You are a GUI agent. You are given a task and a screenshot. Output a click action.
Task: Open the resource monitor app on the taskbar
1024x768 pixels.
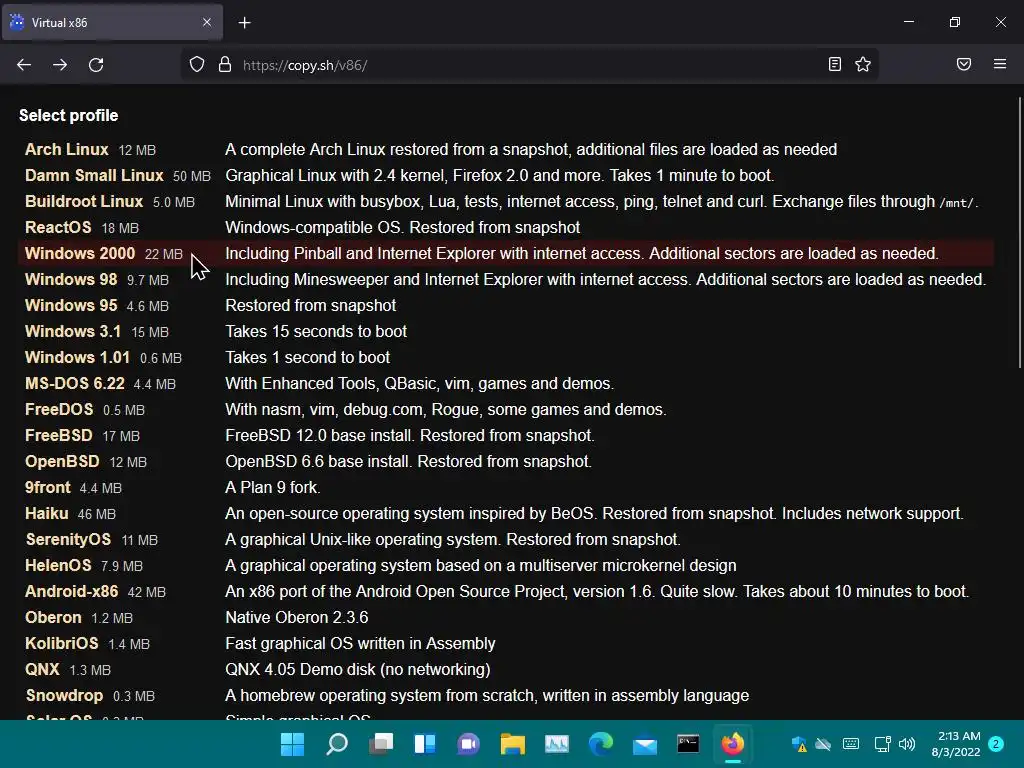[556, 744]
